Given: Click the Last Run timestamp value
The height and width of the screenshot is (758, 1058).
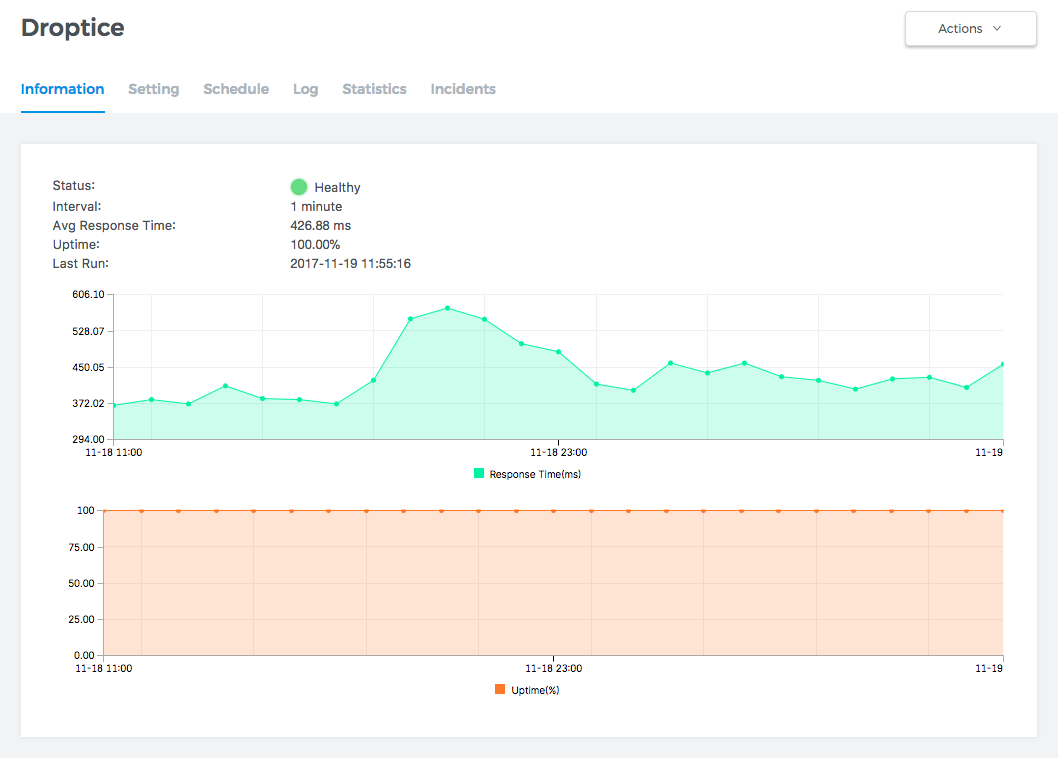Looking at the screenshot, I should tap(350, 264).
